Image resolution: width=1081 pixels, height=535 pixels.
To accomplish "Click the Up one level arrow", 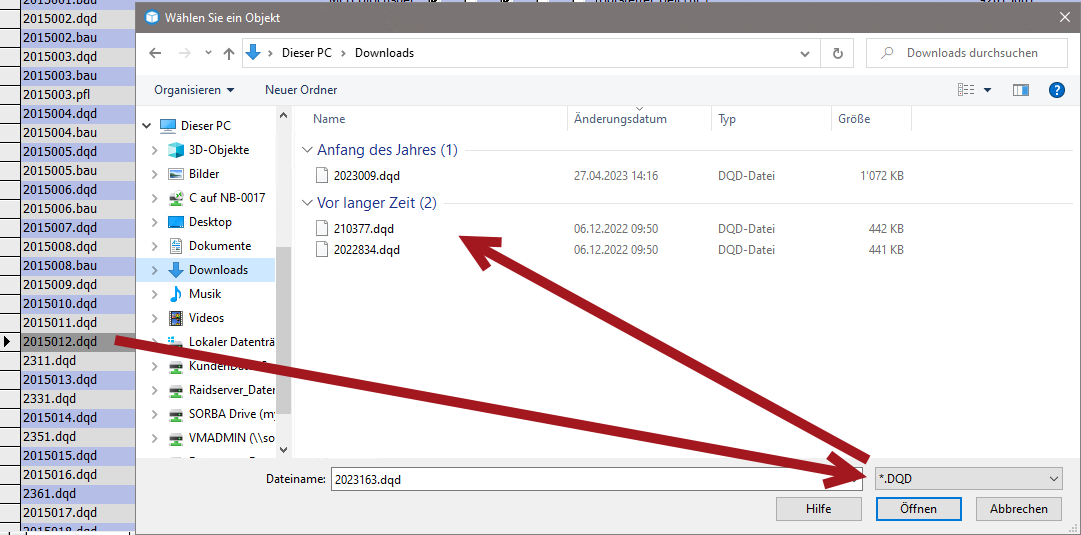I will pos(229,53).
